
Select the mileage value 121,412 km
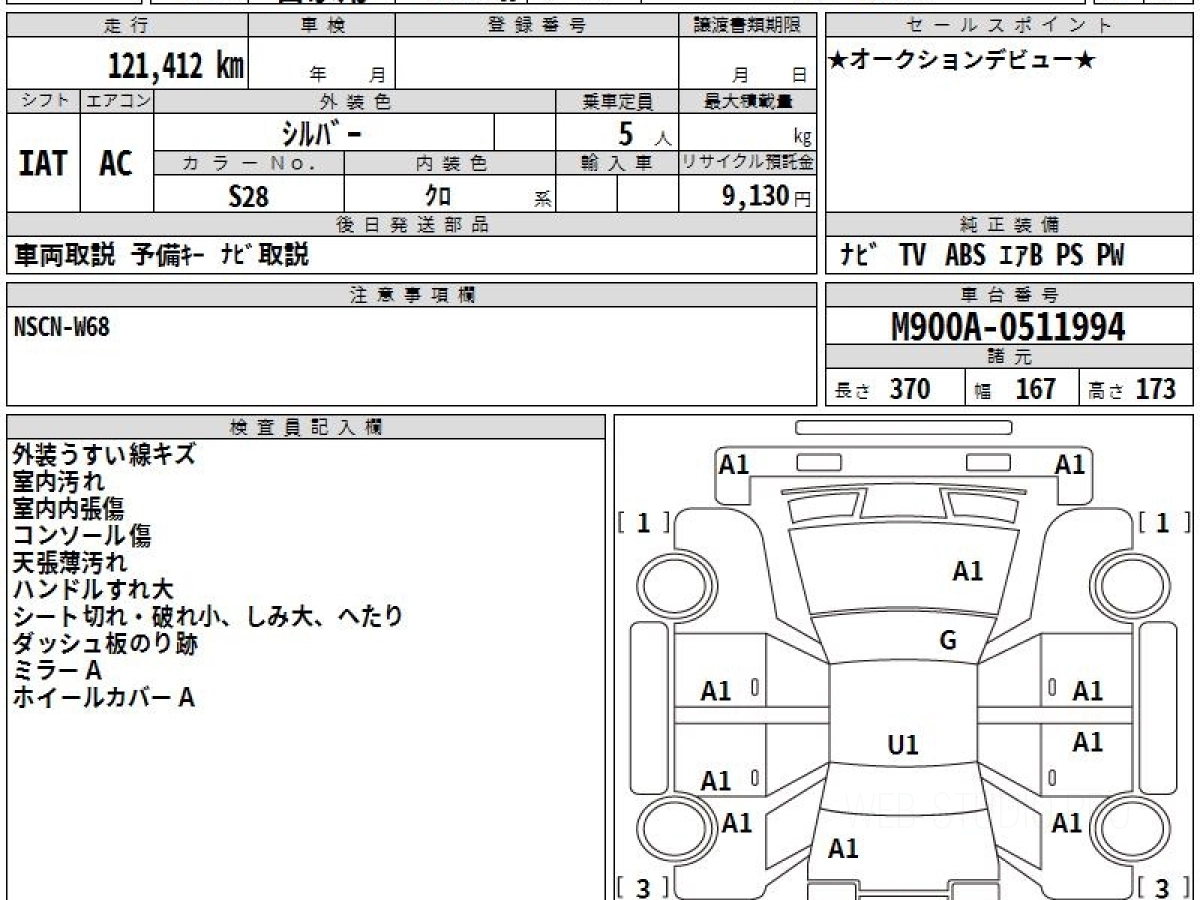click(175, 66)
